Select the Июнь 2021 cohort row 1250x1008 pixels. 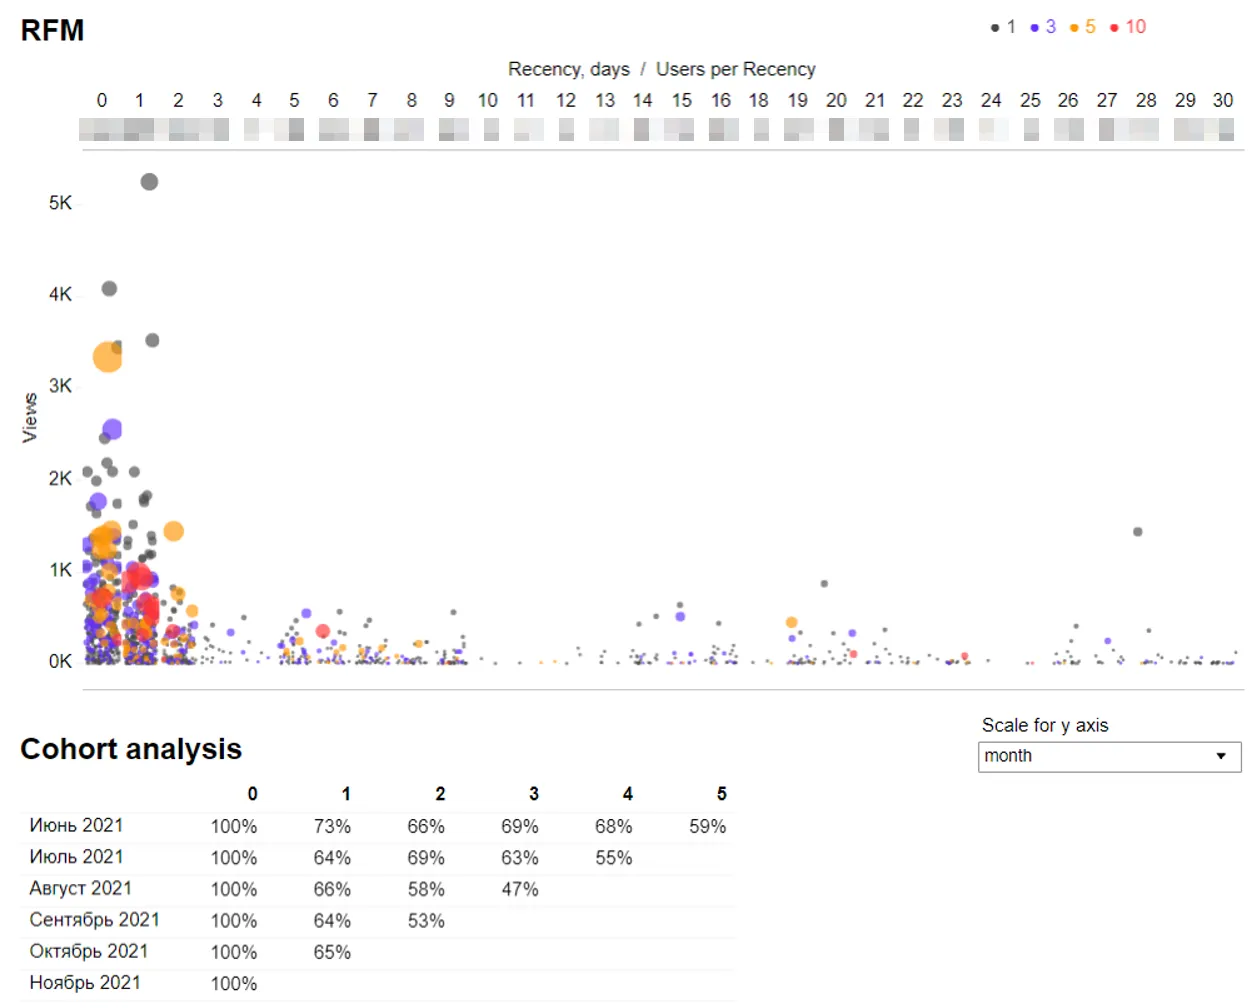[76, 825]
